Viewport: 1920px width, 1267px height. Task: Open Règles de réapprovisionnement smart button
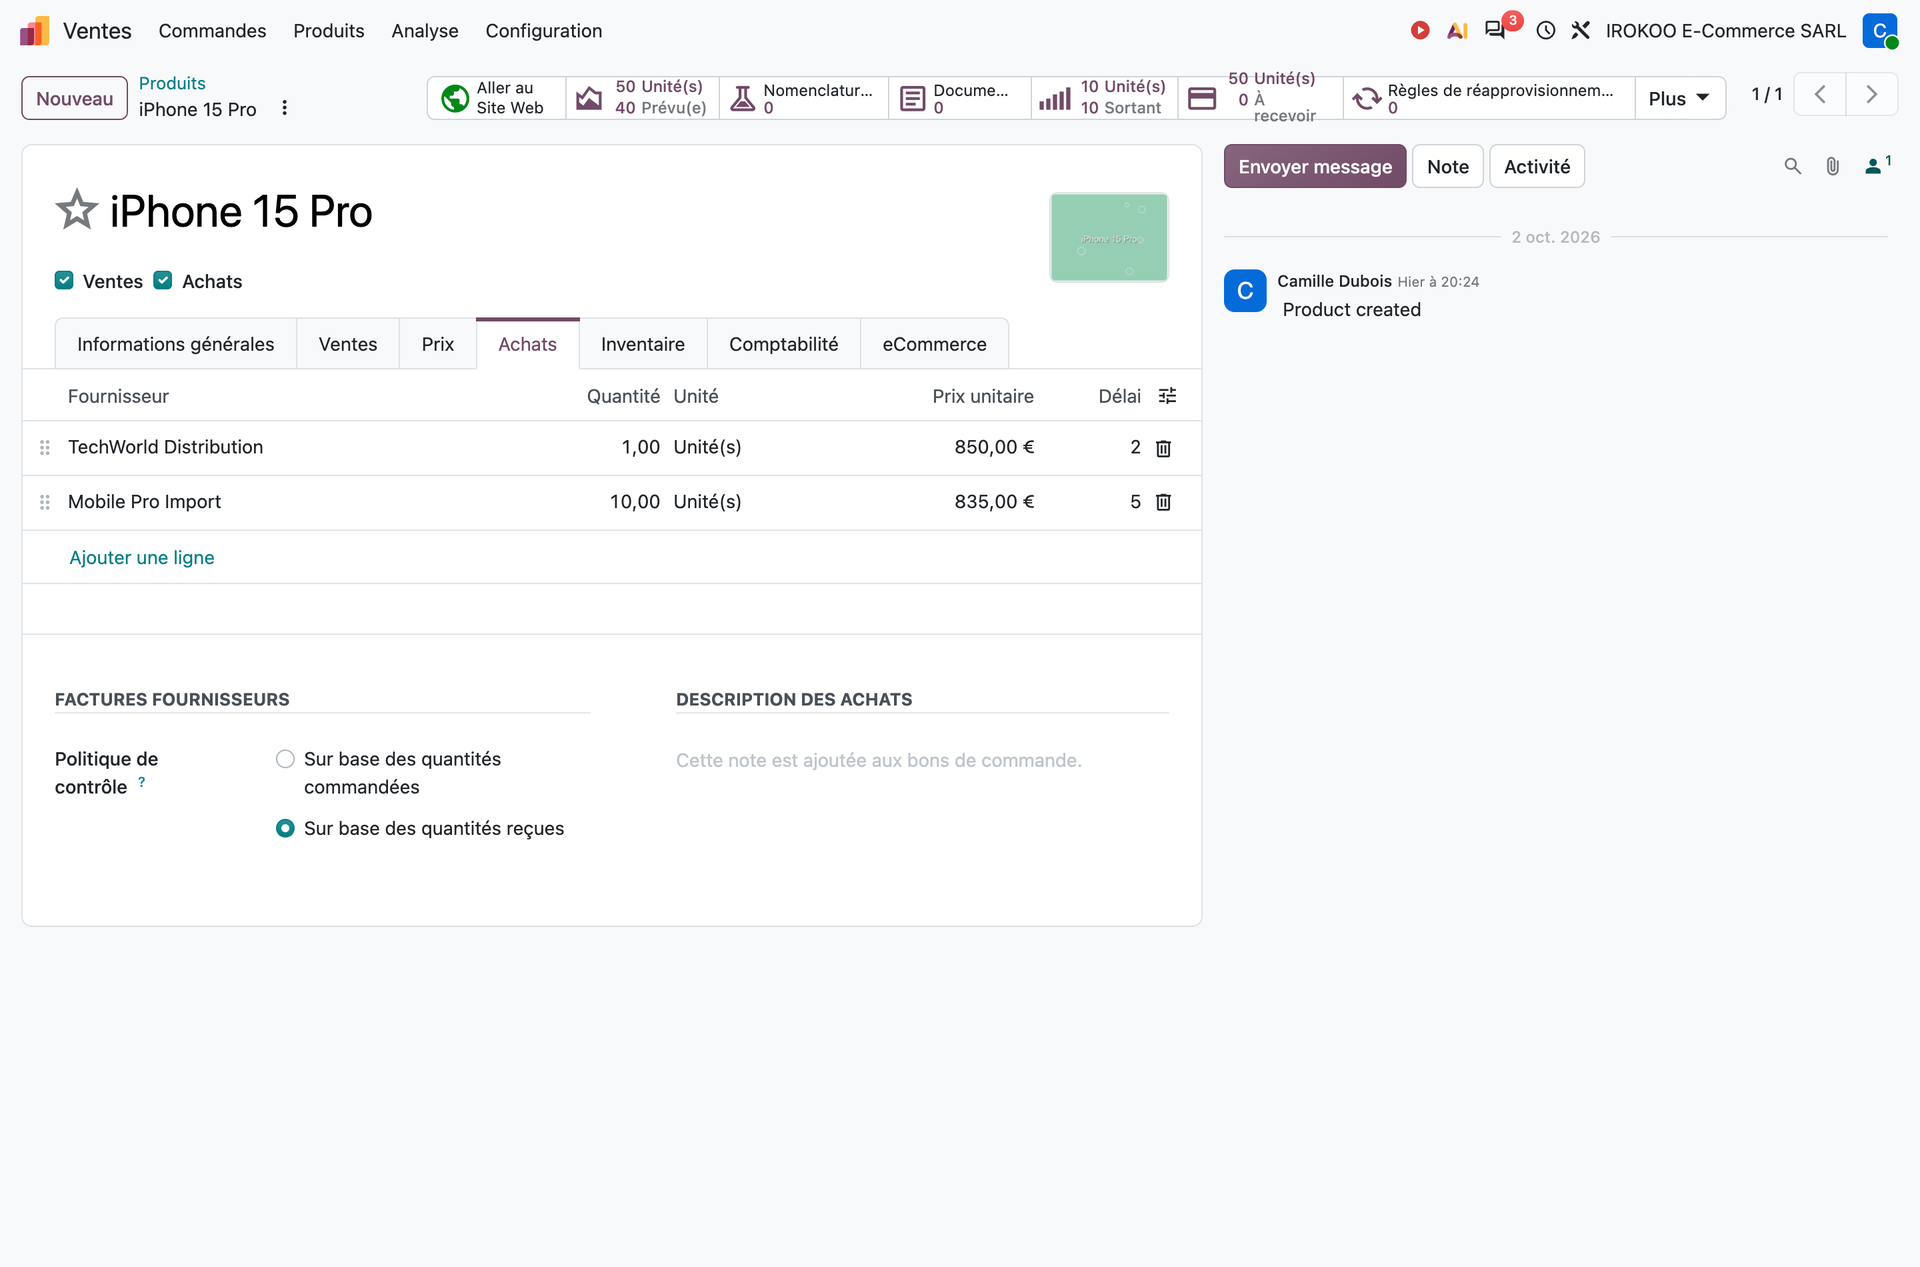(x=1489, y=98)
